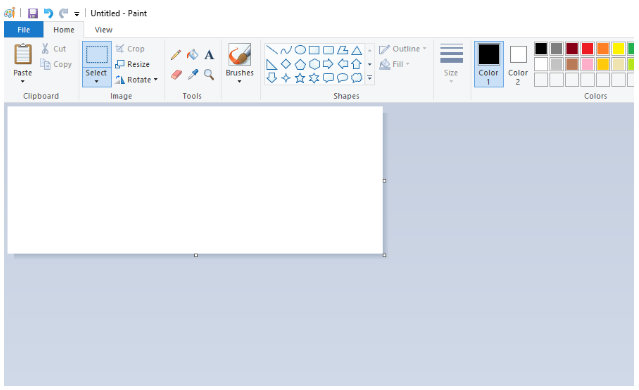The width and height of the screenshot is (639, 390).
Task: Select the Magnifier tool
Action: point(209,75)
